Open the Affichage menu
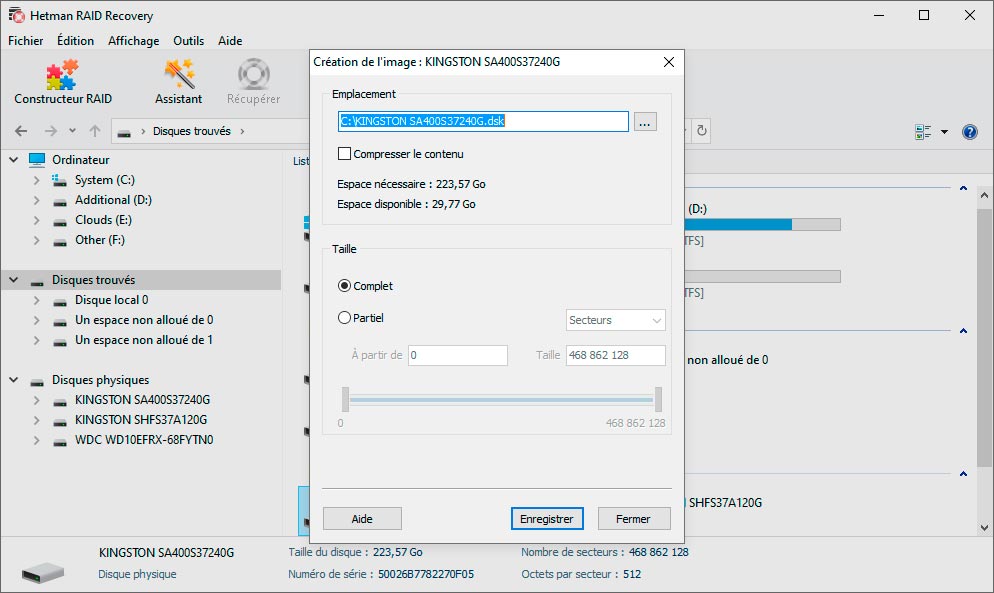Screen dimensions: 994x593 (x=134, y=41)
